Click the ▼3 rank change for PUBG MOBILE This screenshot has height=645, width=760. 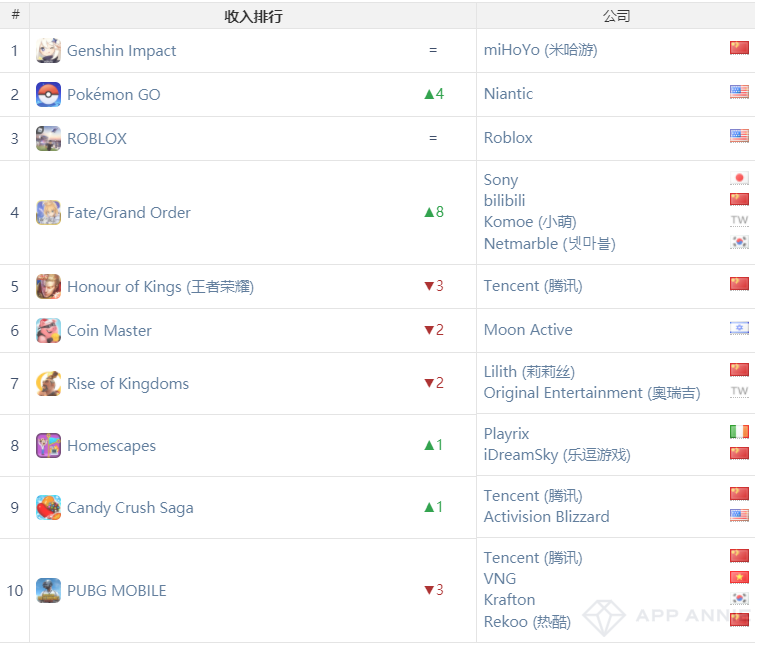click(434, 590)
